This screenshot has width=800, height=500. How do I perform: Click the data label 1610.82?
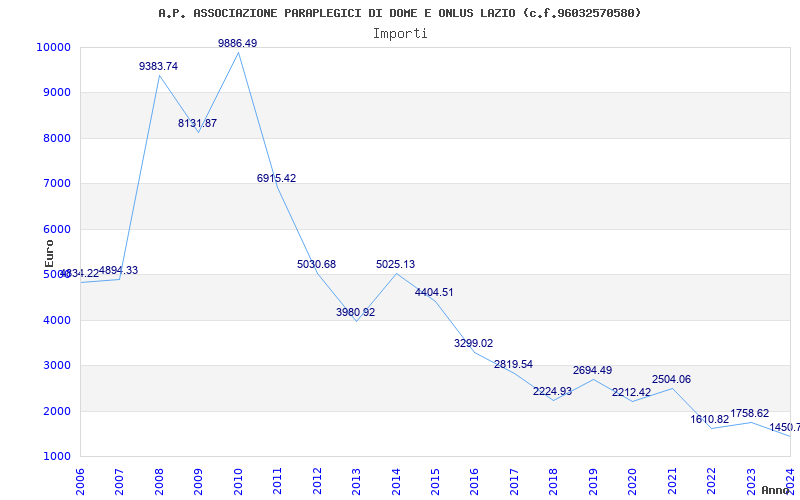tap(710, 420)
